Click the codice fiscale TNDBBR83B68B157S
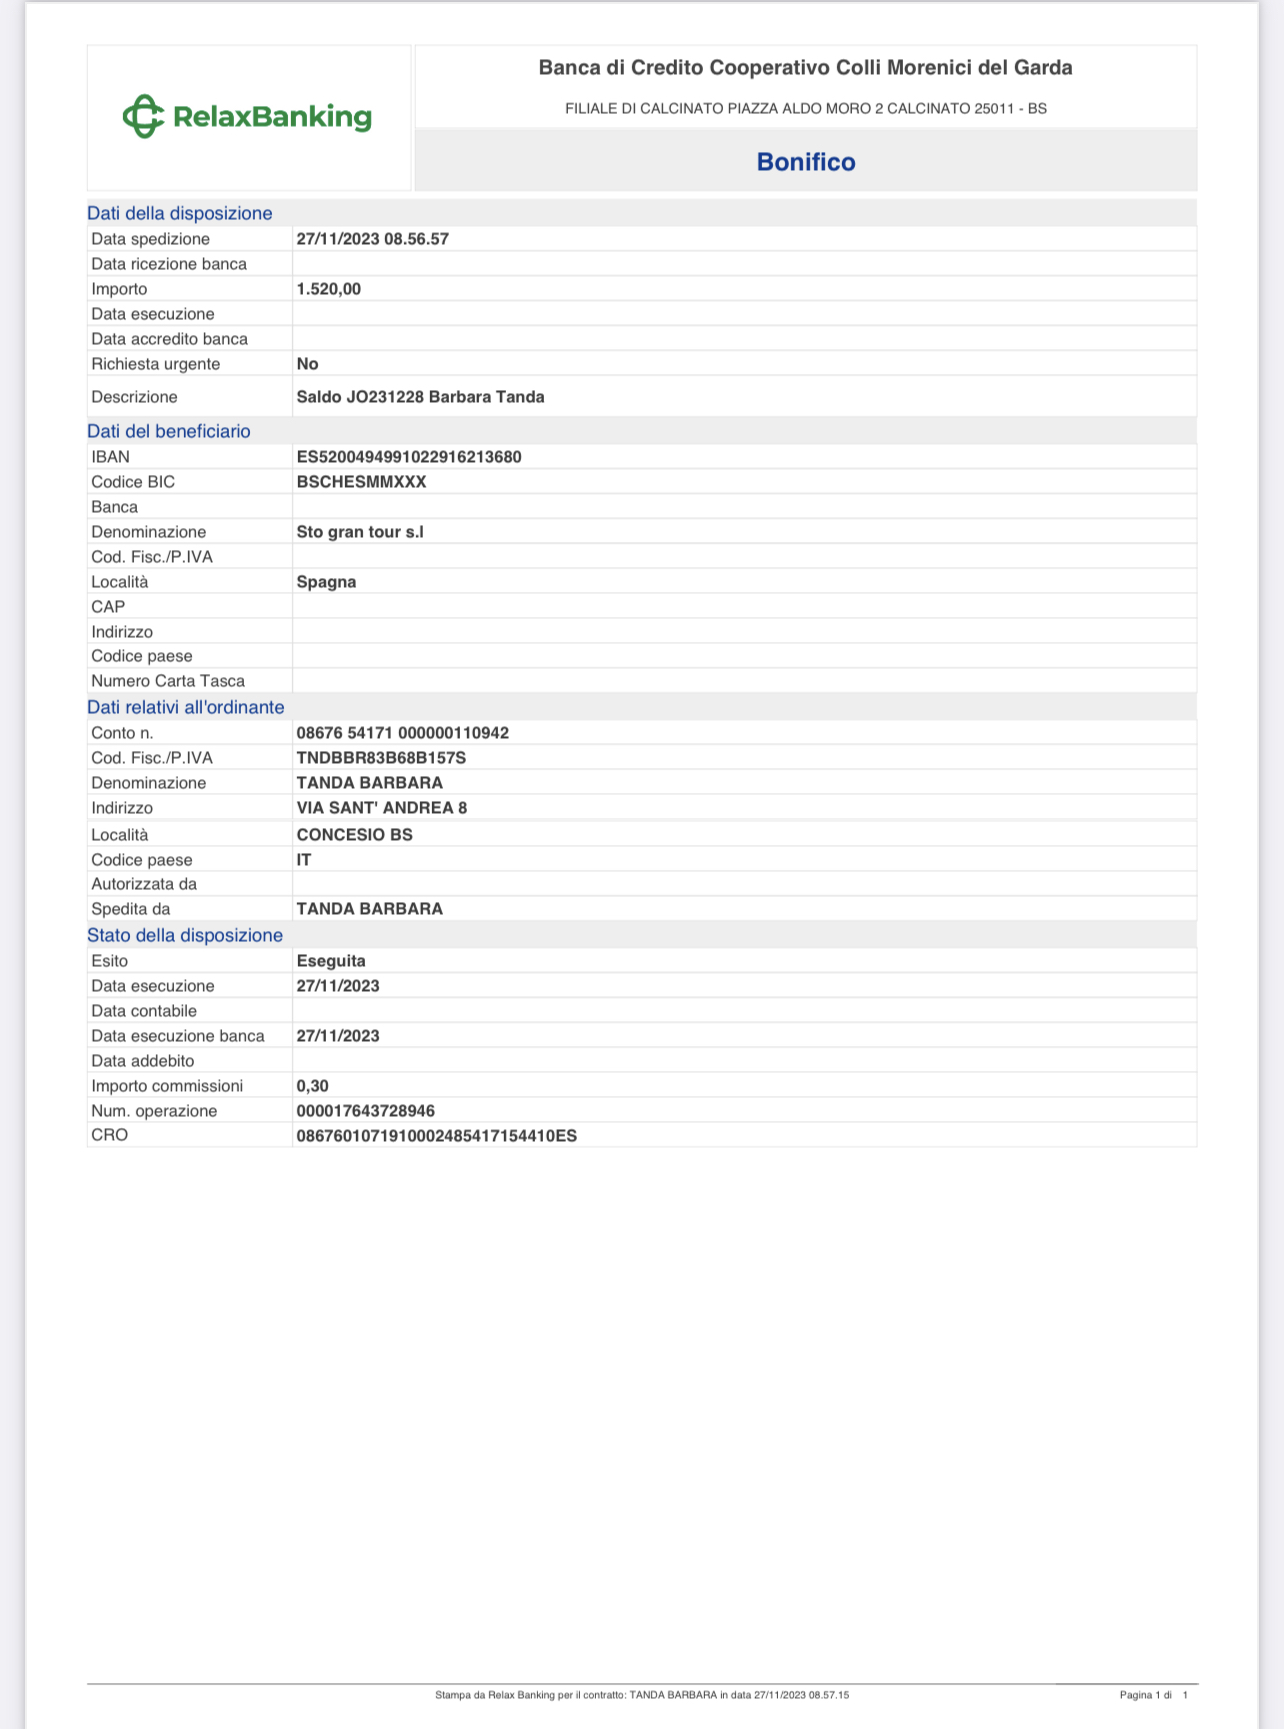 tap(381, 758)
